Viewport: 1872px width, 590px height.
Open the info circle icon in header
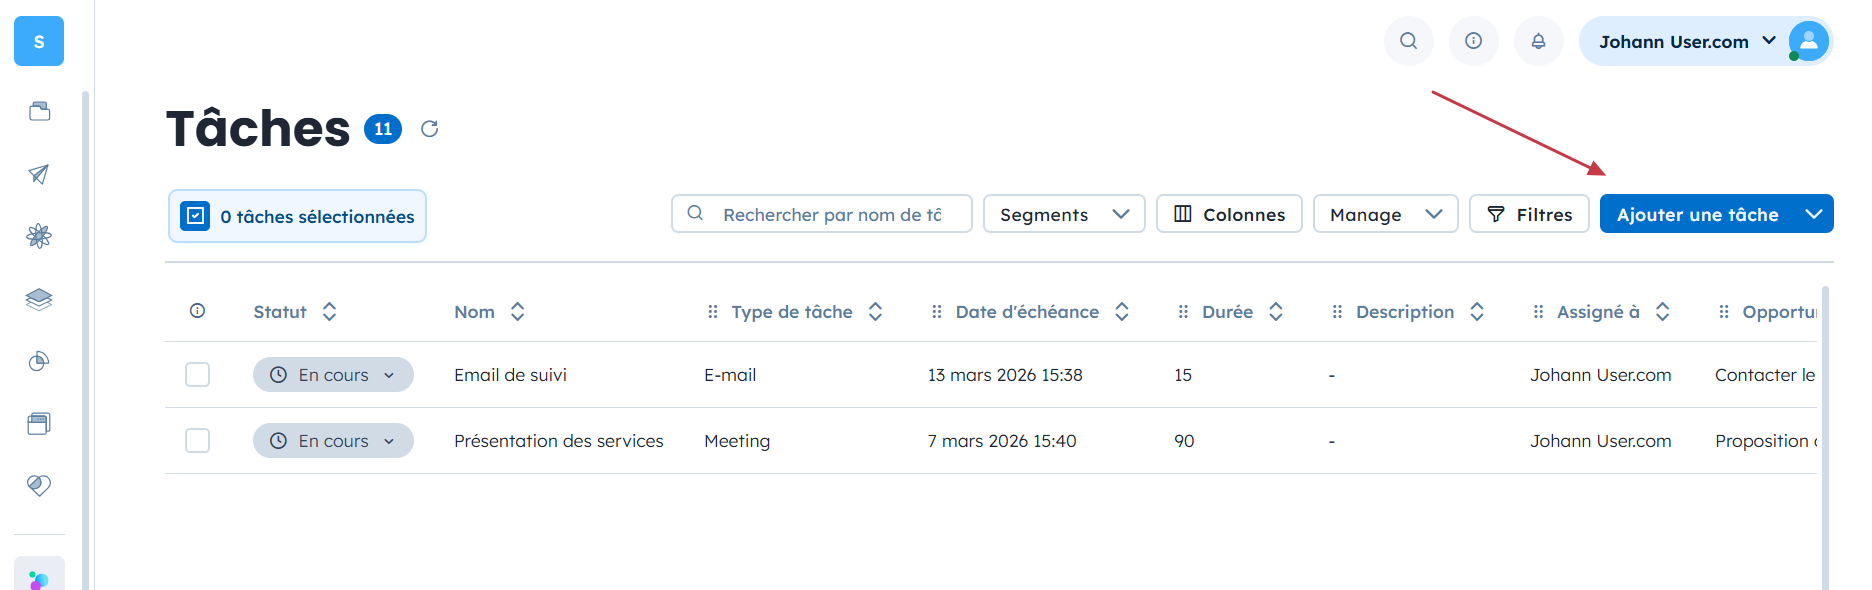pyautogui.click(x=1473, y=41)
